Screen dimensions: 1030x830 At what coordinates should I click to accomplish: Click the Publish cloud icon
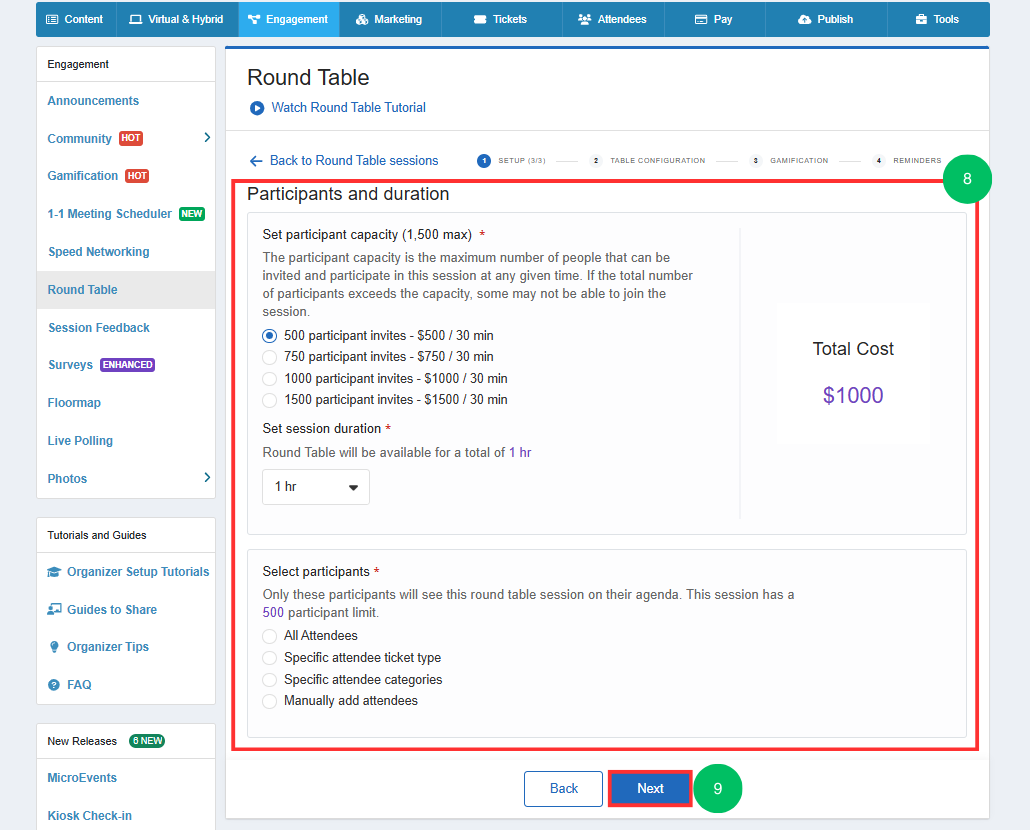pos(804,20)
